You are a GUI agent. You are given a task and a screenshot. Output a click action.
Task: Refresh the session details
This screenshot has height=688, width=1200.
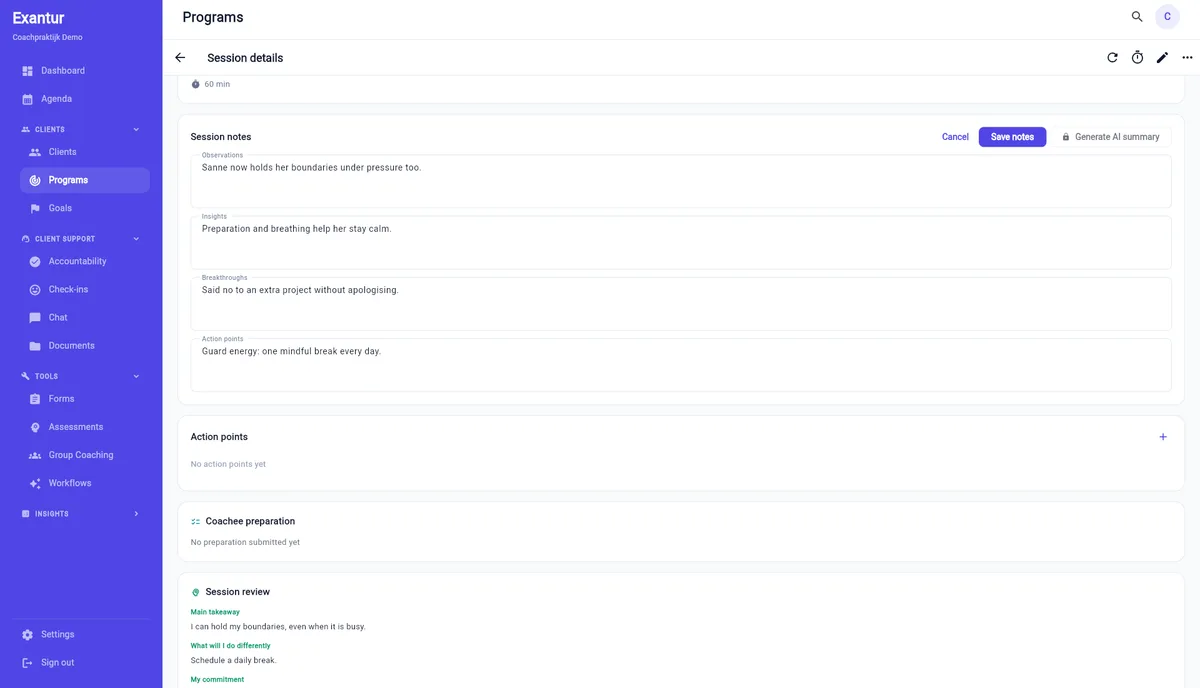(1112, 58)
